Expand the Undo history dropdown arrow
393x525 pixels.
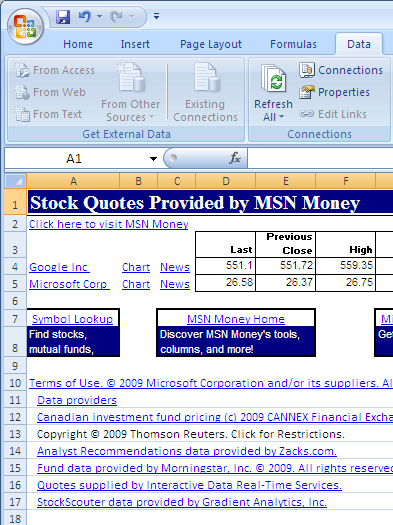click(x=99, y=16)
